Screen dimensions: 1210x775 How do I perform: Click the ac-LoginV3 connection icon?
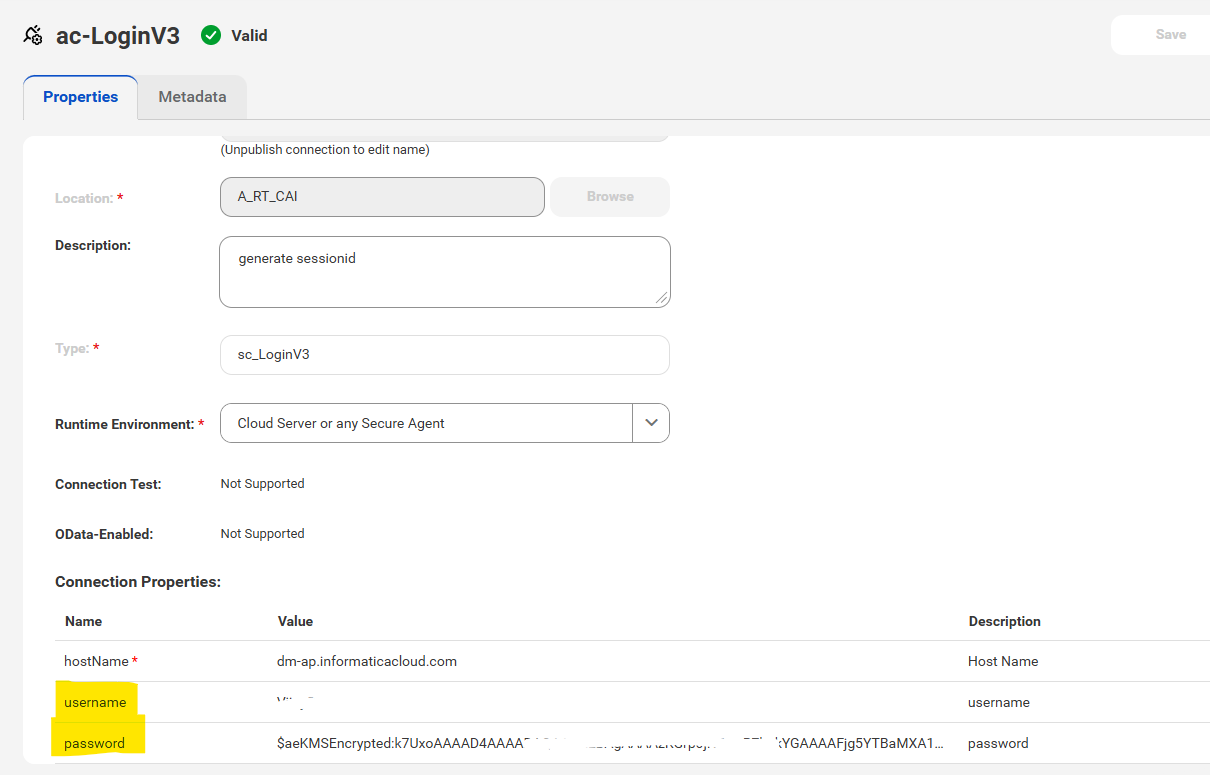33,36
